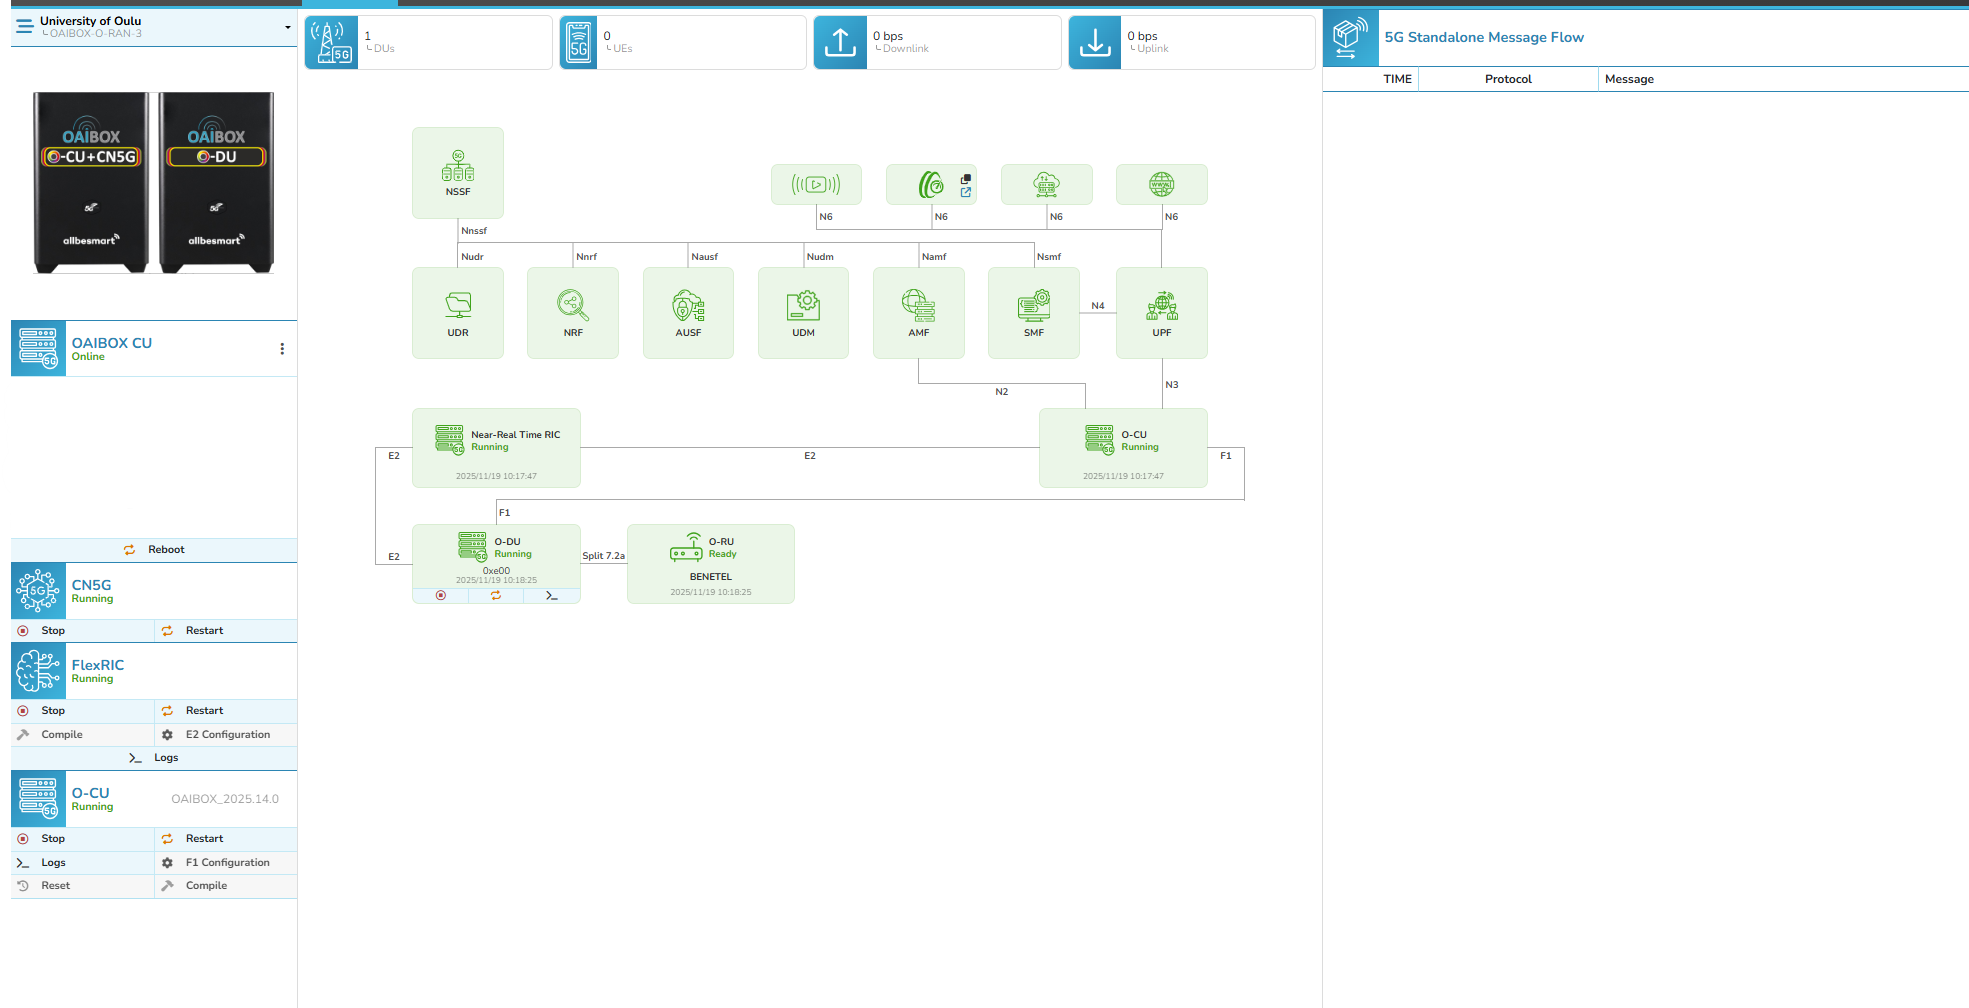Click the video streaming N6 service node
The width and height of the screenshot is (1969, 1008).
816,185
